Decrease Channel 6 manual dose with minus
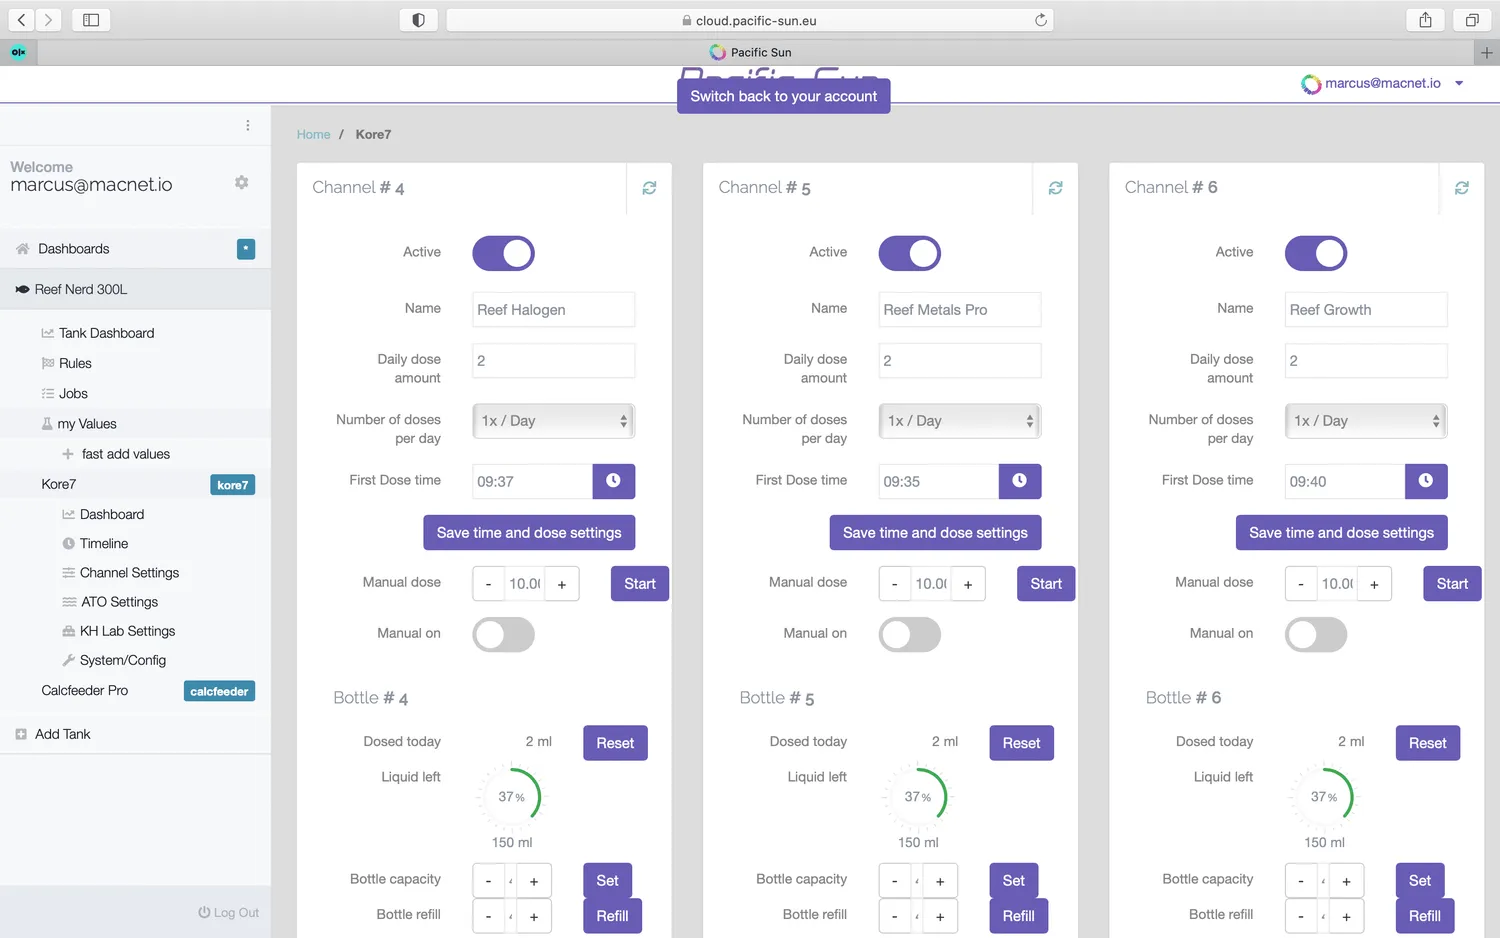The width and height of the screenshot is (1500, 938). point(1301,584)
